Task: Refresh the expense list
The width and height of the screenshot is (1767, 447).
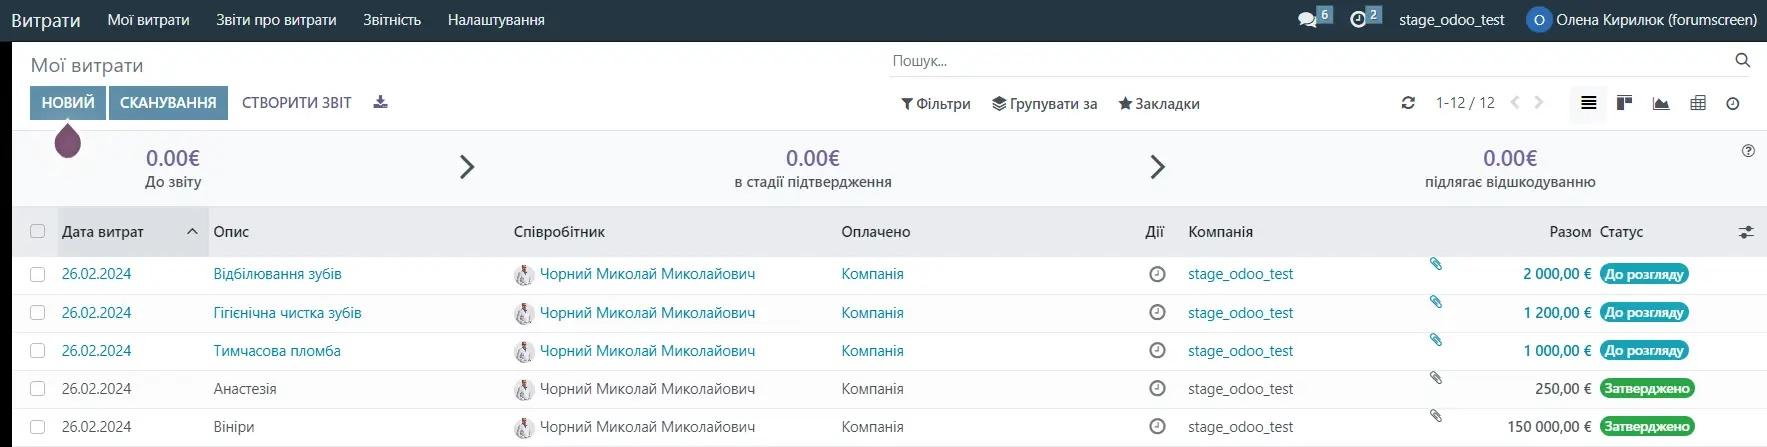Action: (1408, 103)
